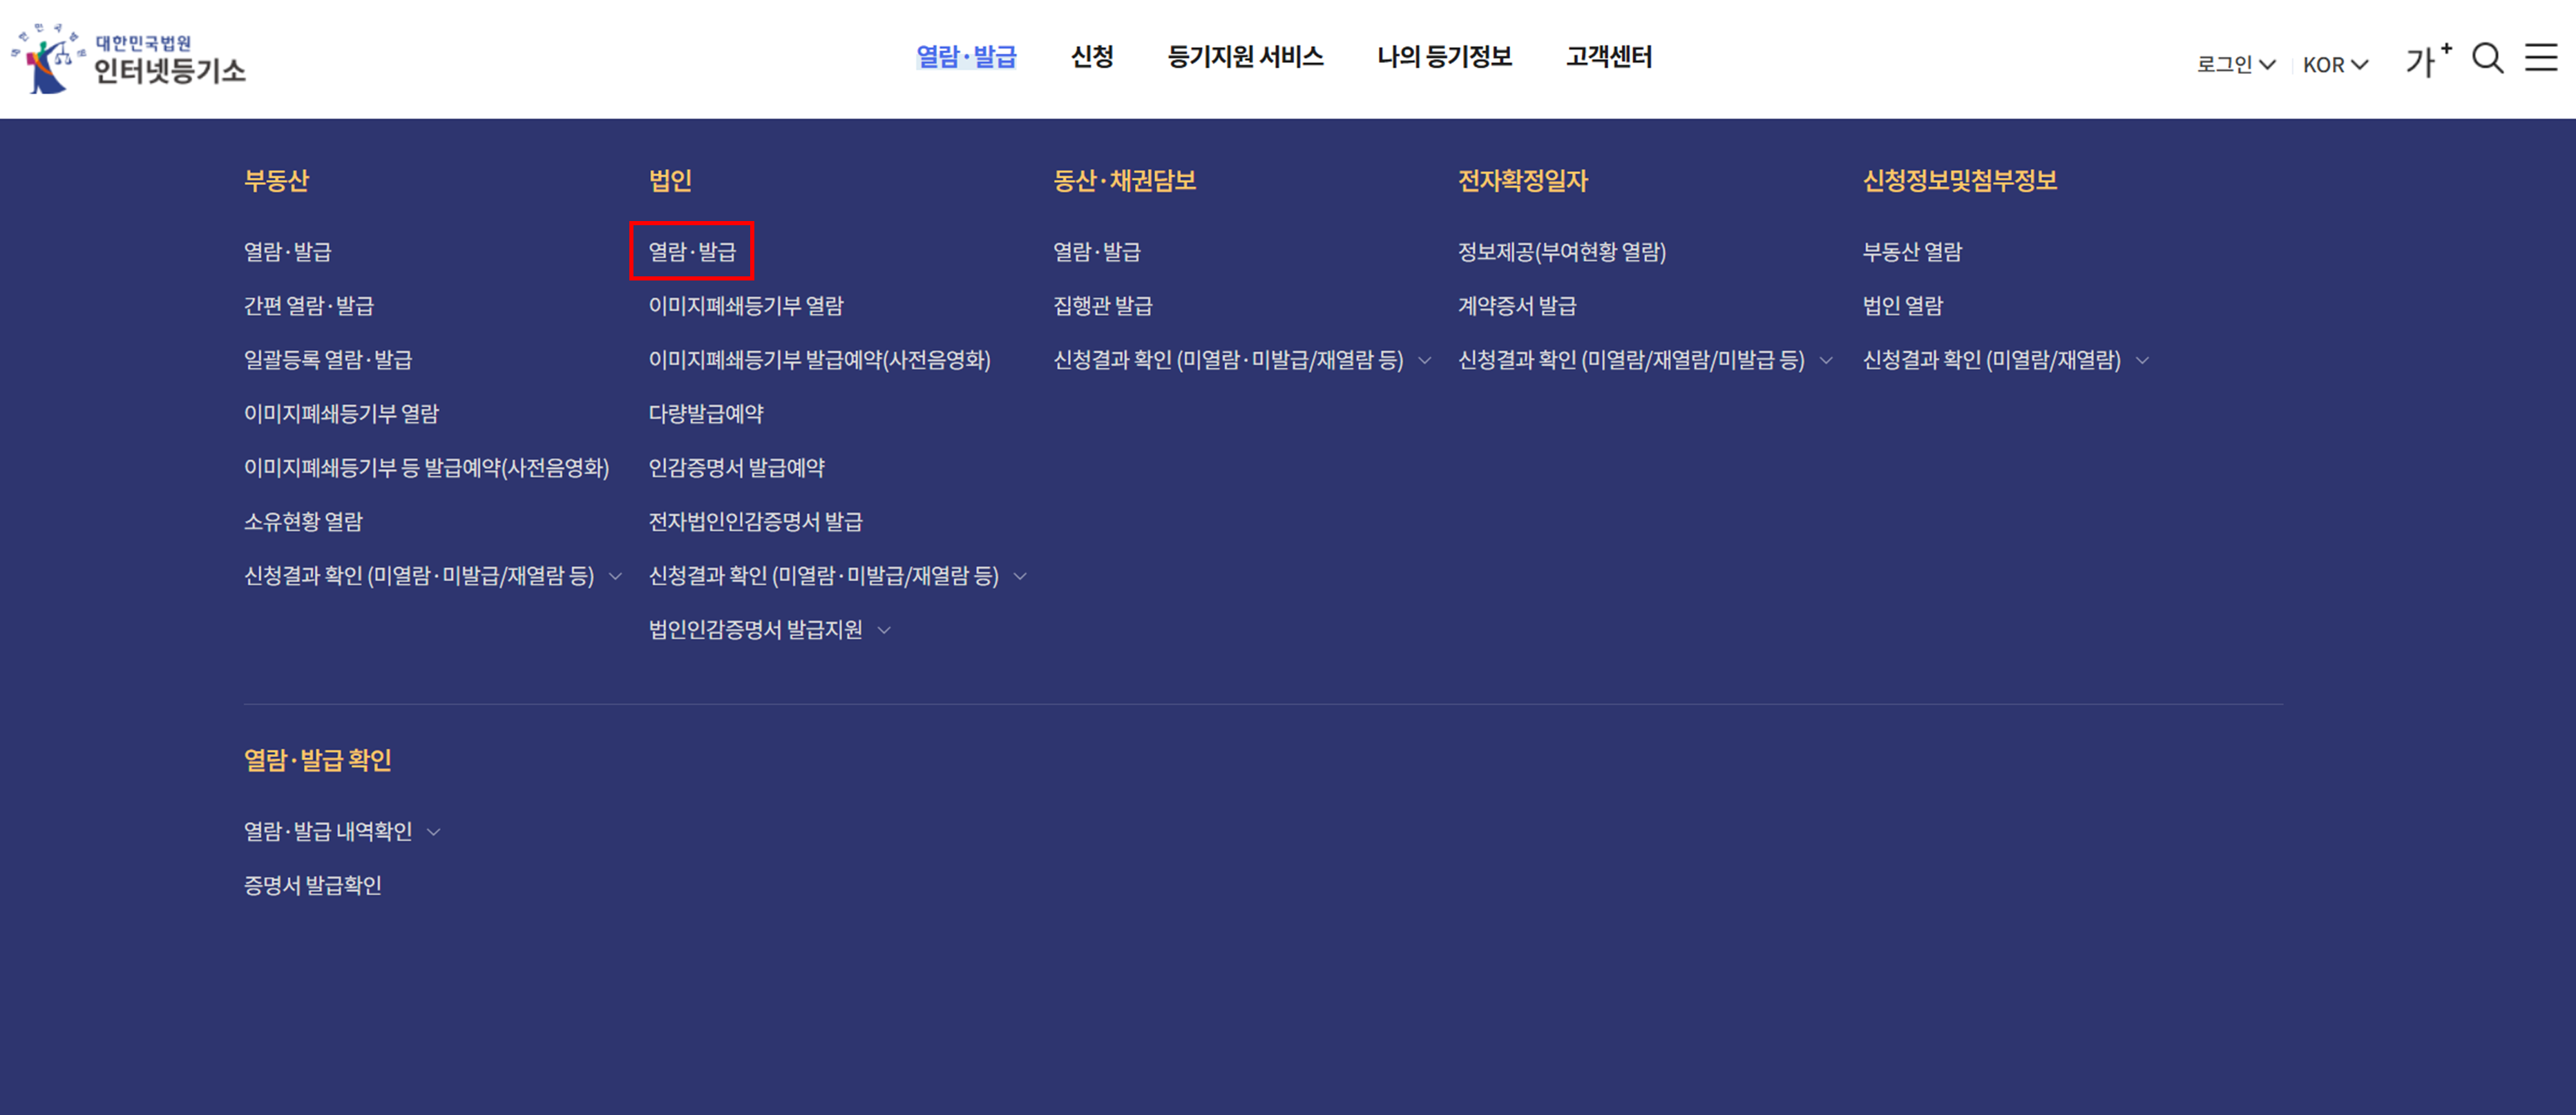This screenshot has height=1115, width=2576.
Task: Expand 열람·발급 내역확인 chevron
Action: (x=434, y=832)
